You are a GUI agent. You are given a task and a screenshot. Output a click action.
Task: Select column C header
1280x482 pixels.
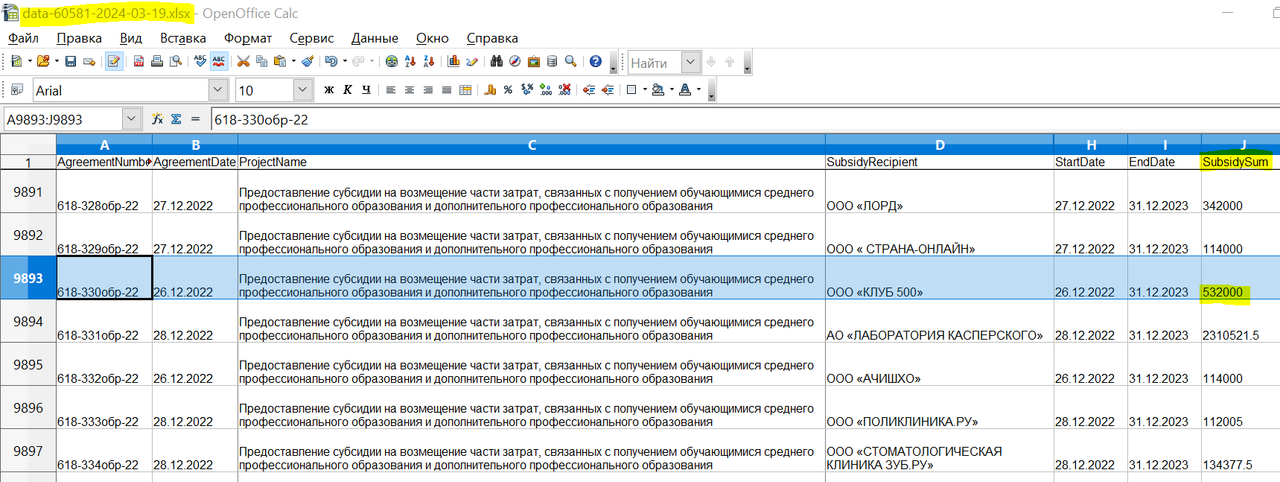coord(531,144)
